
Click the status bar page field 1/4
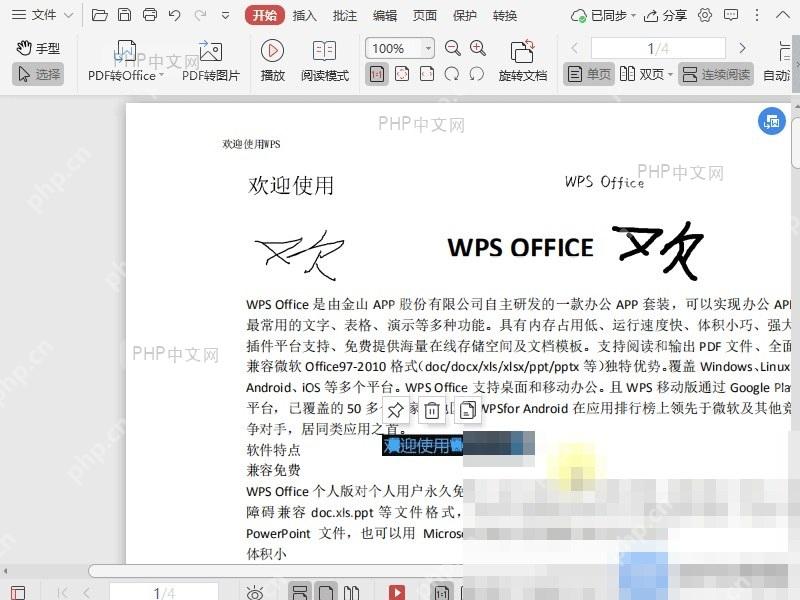(164, 592)
